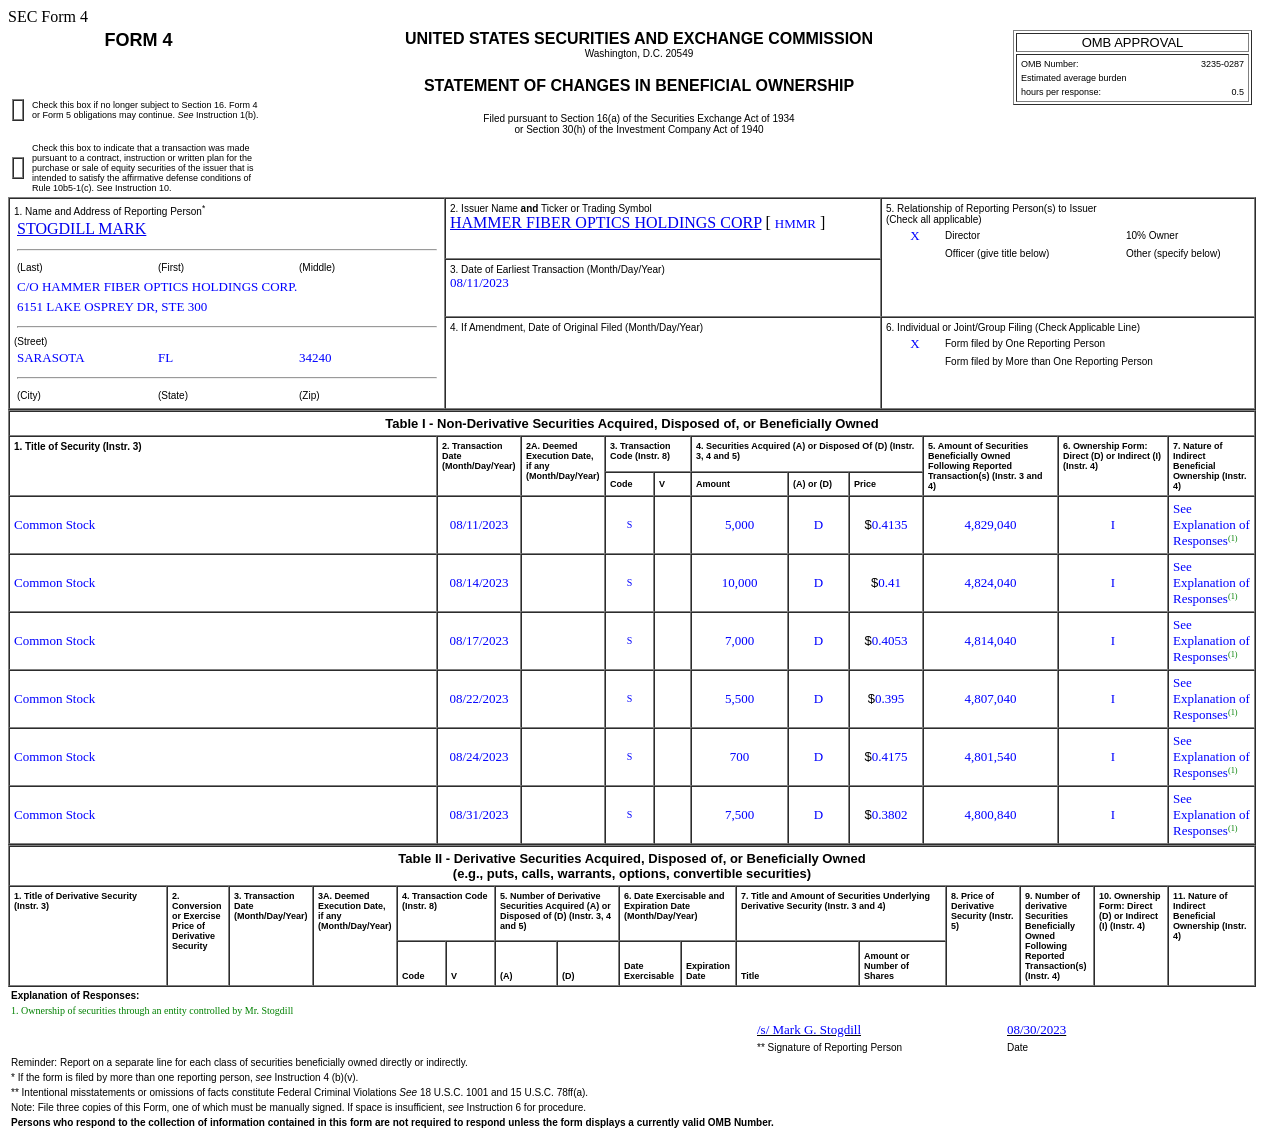This screenshot has width=1264, height=1143.
Task: Click the /s/ Mark G. Stogdill signature
Action: point(809,1030)
